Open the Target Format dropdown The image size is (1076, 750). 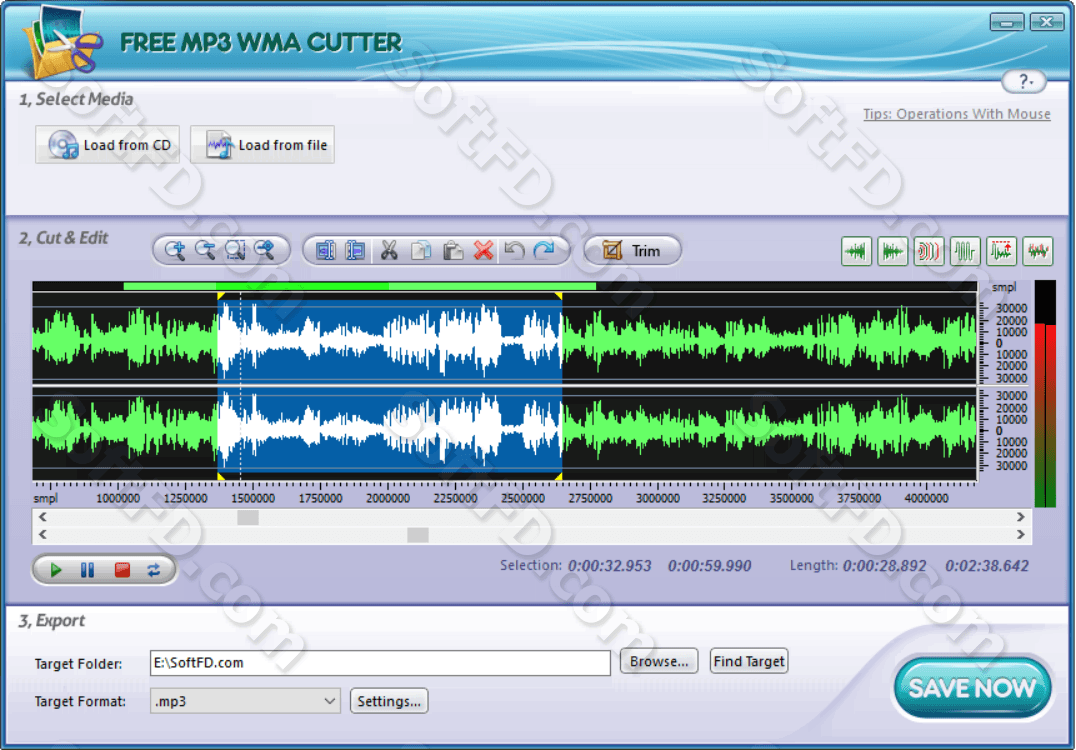[245, 701]
